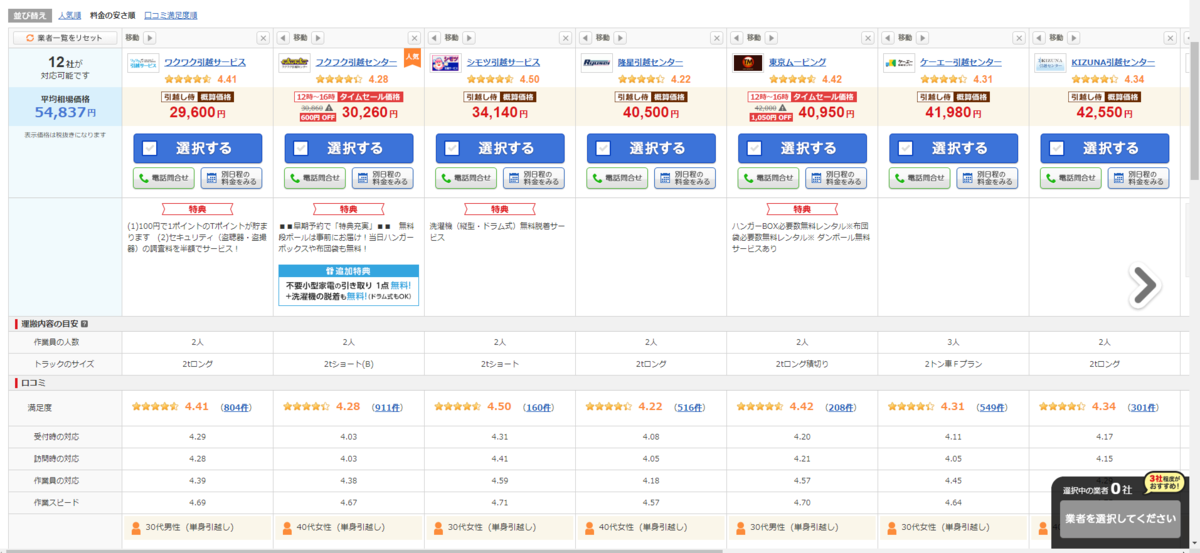
Task: View other-date prices for 隆星引越センター
Action: 684,178
